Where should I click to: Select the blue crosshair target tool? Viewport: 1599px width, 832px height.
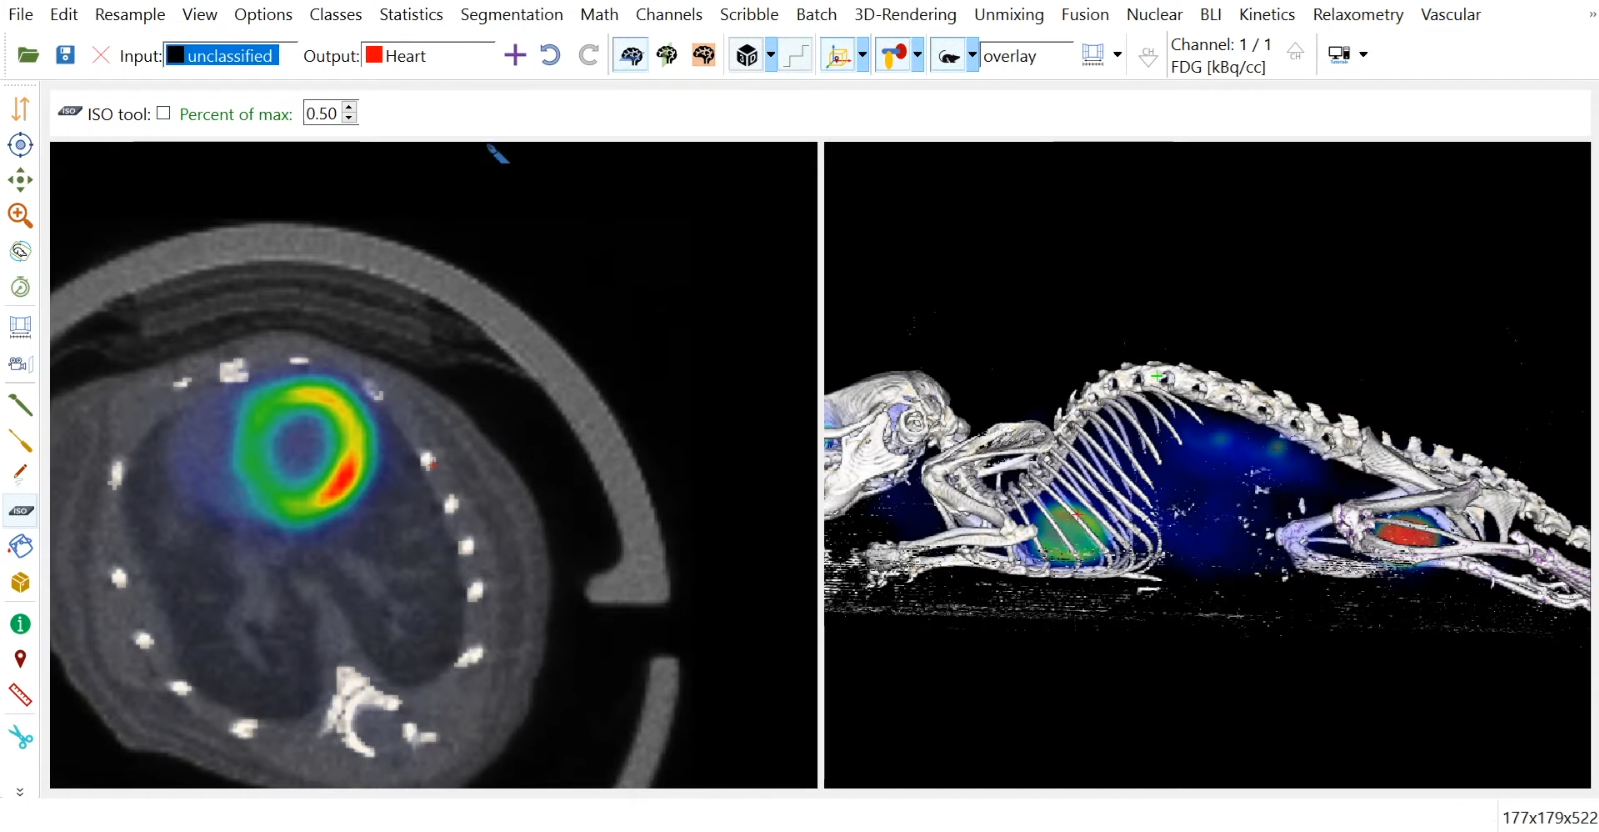pyautogui.click(x=20, y=145)
